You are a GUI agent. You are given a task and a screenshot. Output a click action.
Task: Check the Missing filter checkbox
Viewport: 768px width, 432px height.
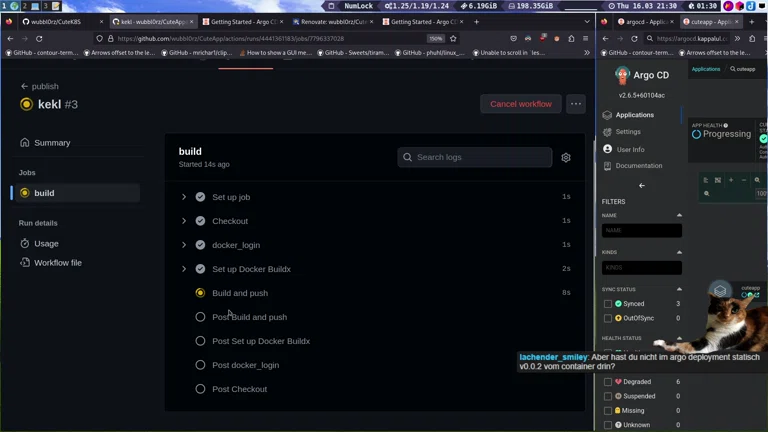(x=608, y=410)
